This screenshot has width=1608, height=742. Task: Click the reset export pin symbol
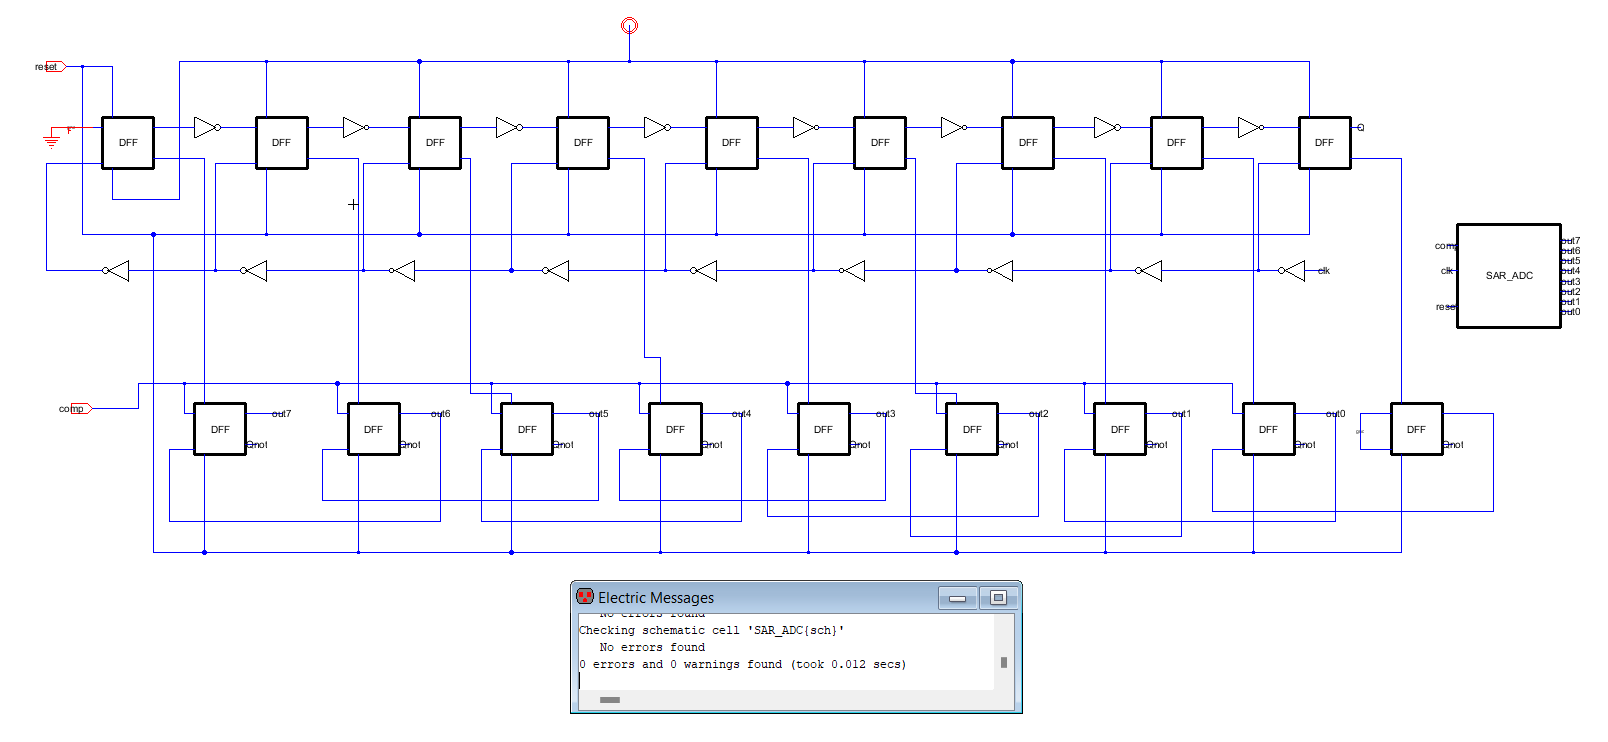click(55, 67)
